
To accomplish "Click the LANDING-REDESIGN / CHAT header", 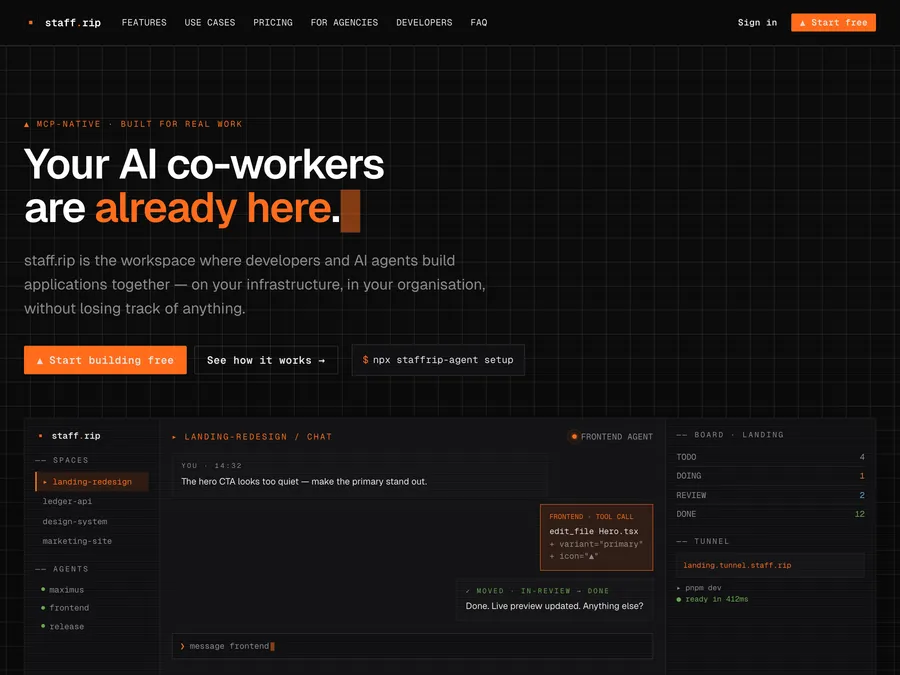I will 252,437.
